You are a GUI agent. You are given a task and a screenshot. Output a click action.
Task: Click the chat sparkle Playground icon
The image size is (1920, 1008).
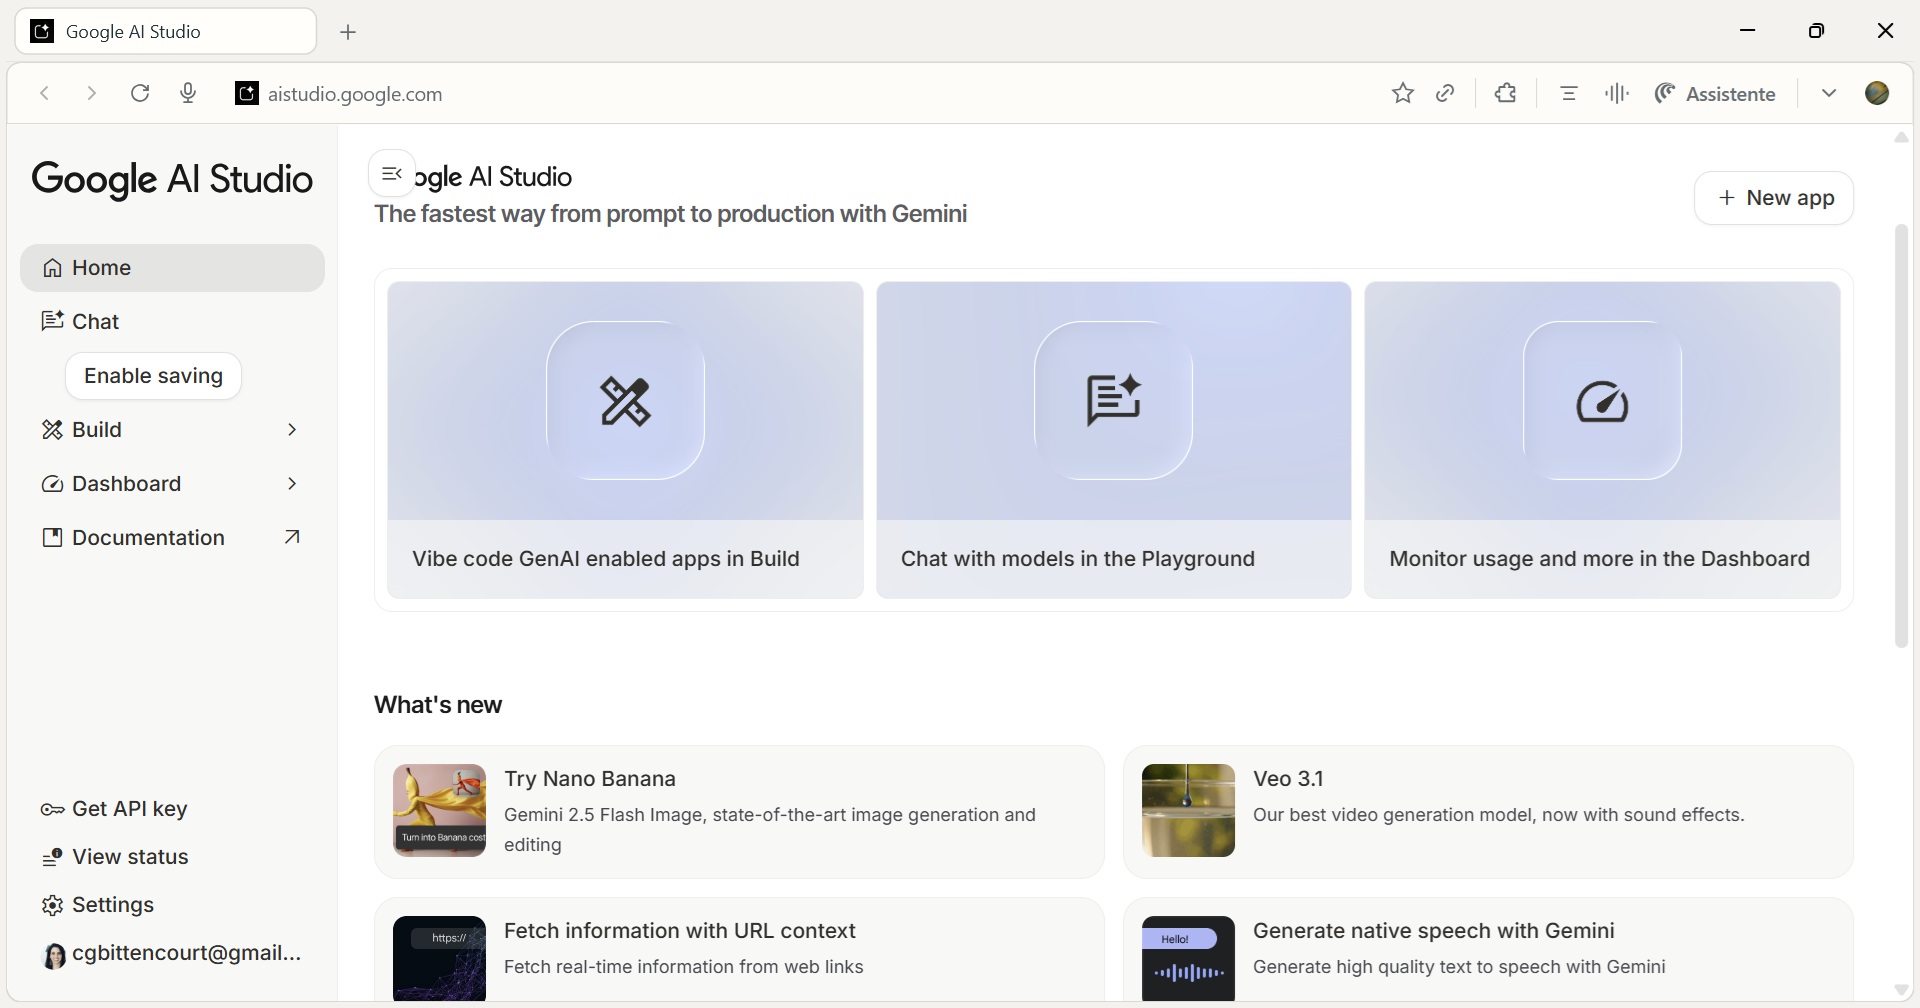[1113, 401]
